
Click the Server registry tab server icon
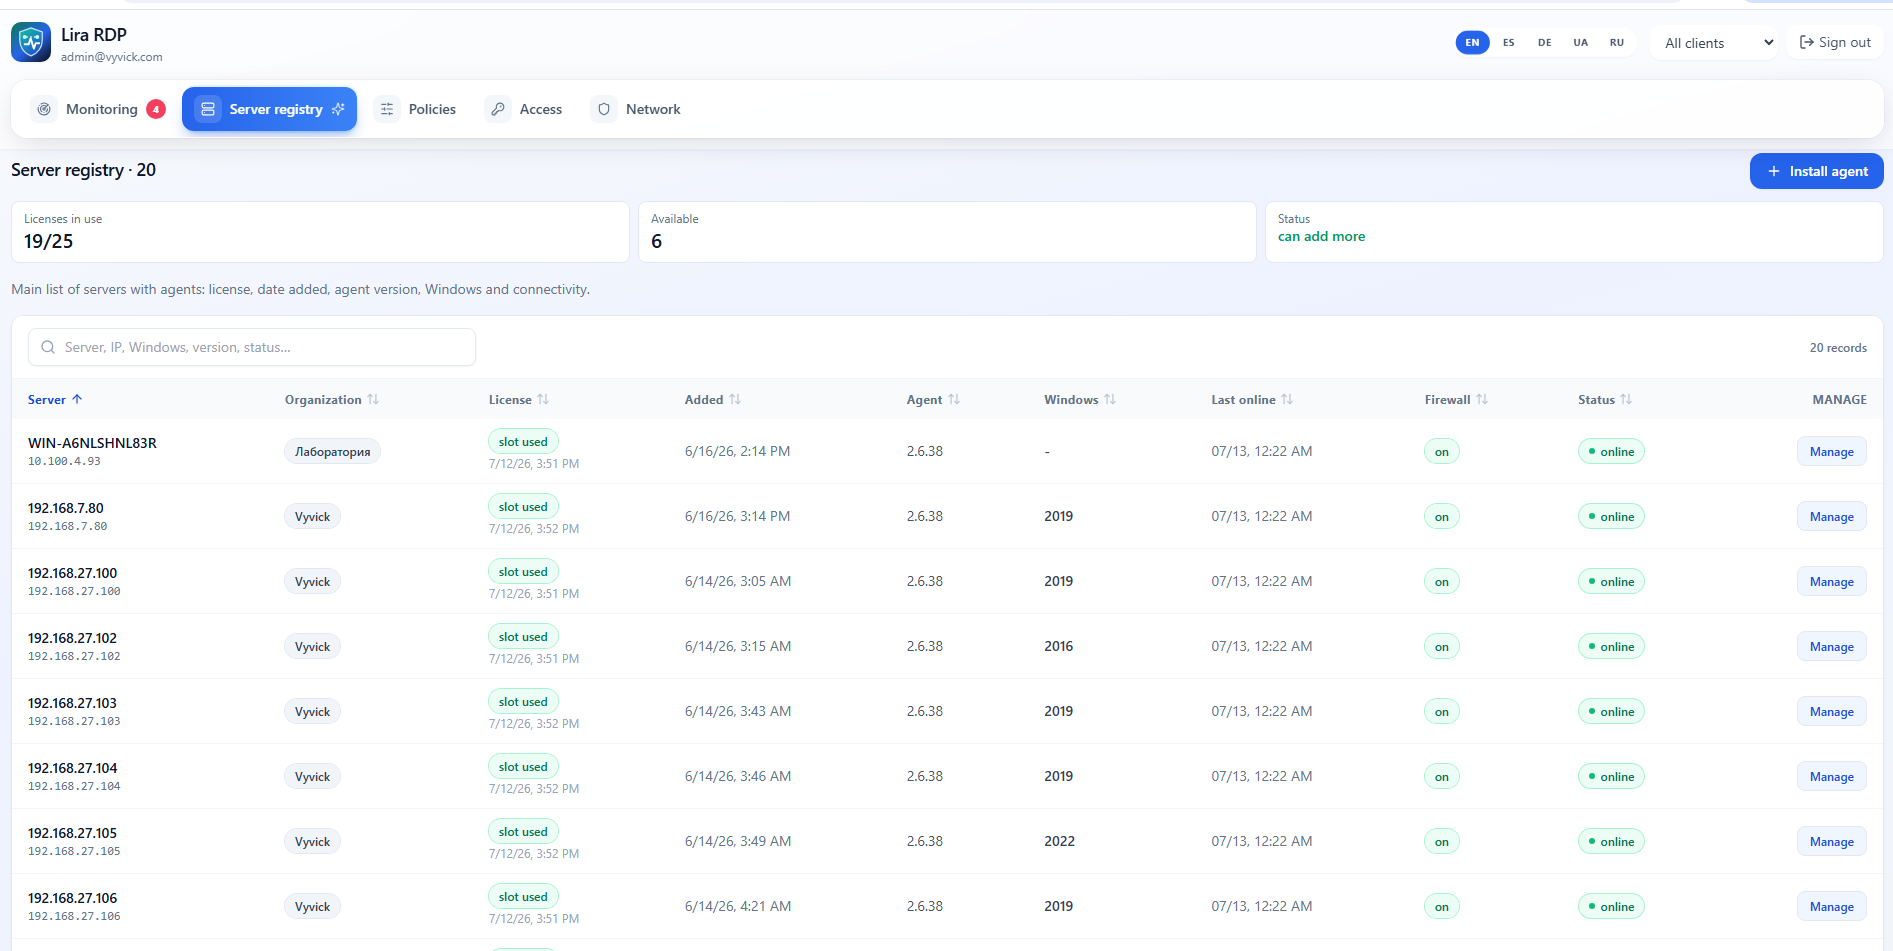pyautogui.click(x=208, y=109)
